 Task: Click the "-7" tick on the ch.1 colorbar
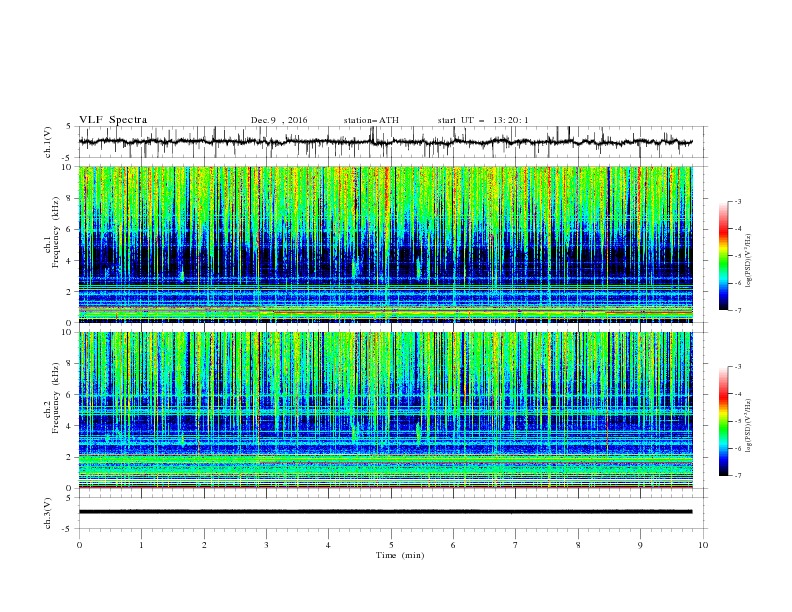pos(737,310)
